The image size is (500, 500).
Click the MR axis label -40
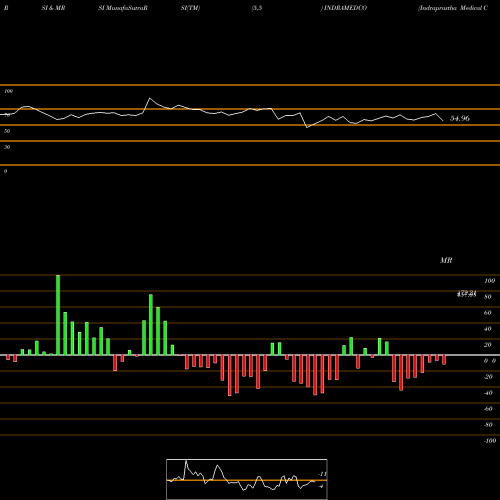click(x=488, y=393)
